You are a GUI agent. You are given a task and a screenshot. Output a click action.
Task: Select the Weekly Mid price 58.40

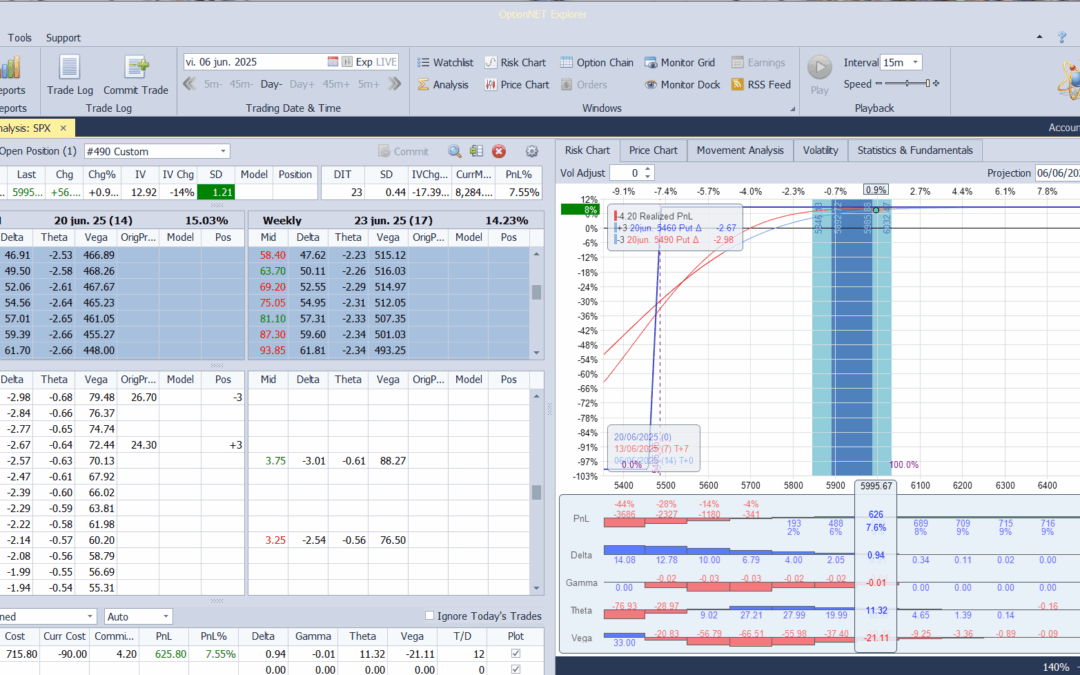tap(273, 255)
